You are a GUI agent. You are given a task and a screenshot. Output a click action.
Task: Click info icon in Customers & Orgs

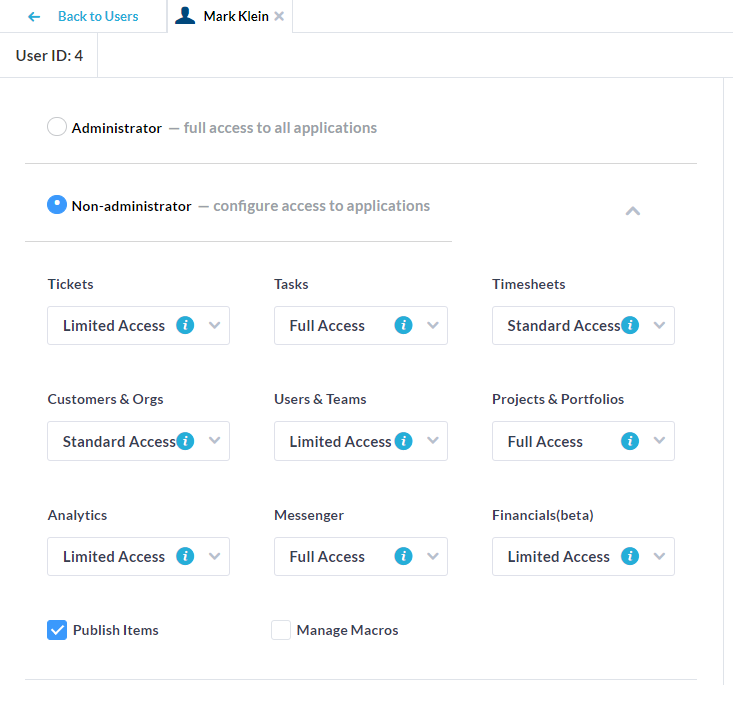pos(185,441)
